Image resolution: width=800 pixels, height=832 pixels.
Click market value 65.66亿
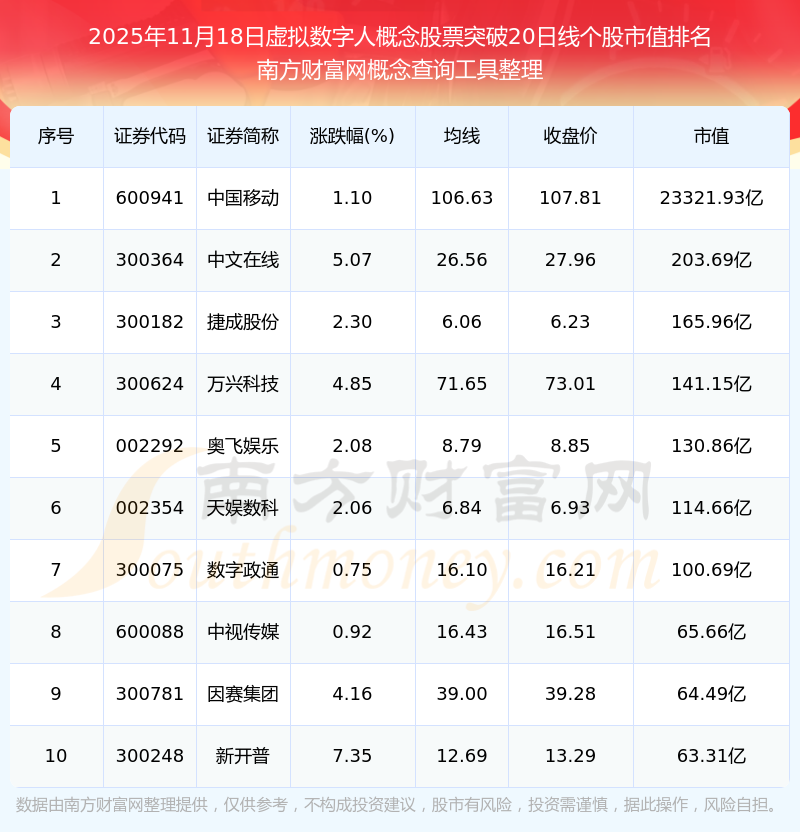[x=711, y=632]
